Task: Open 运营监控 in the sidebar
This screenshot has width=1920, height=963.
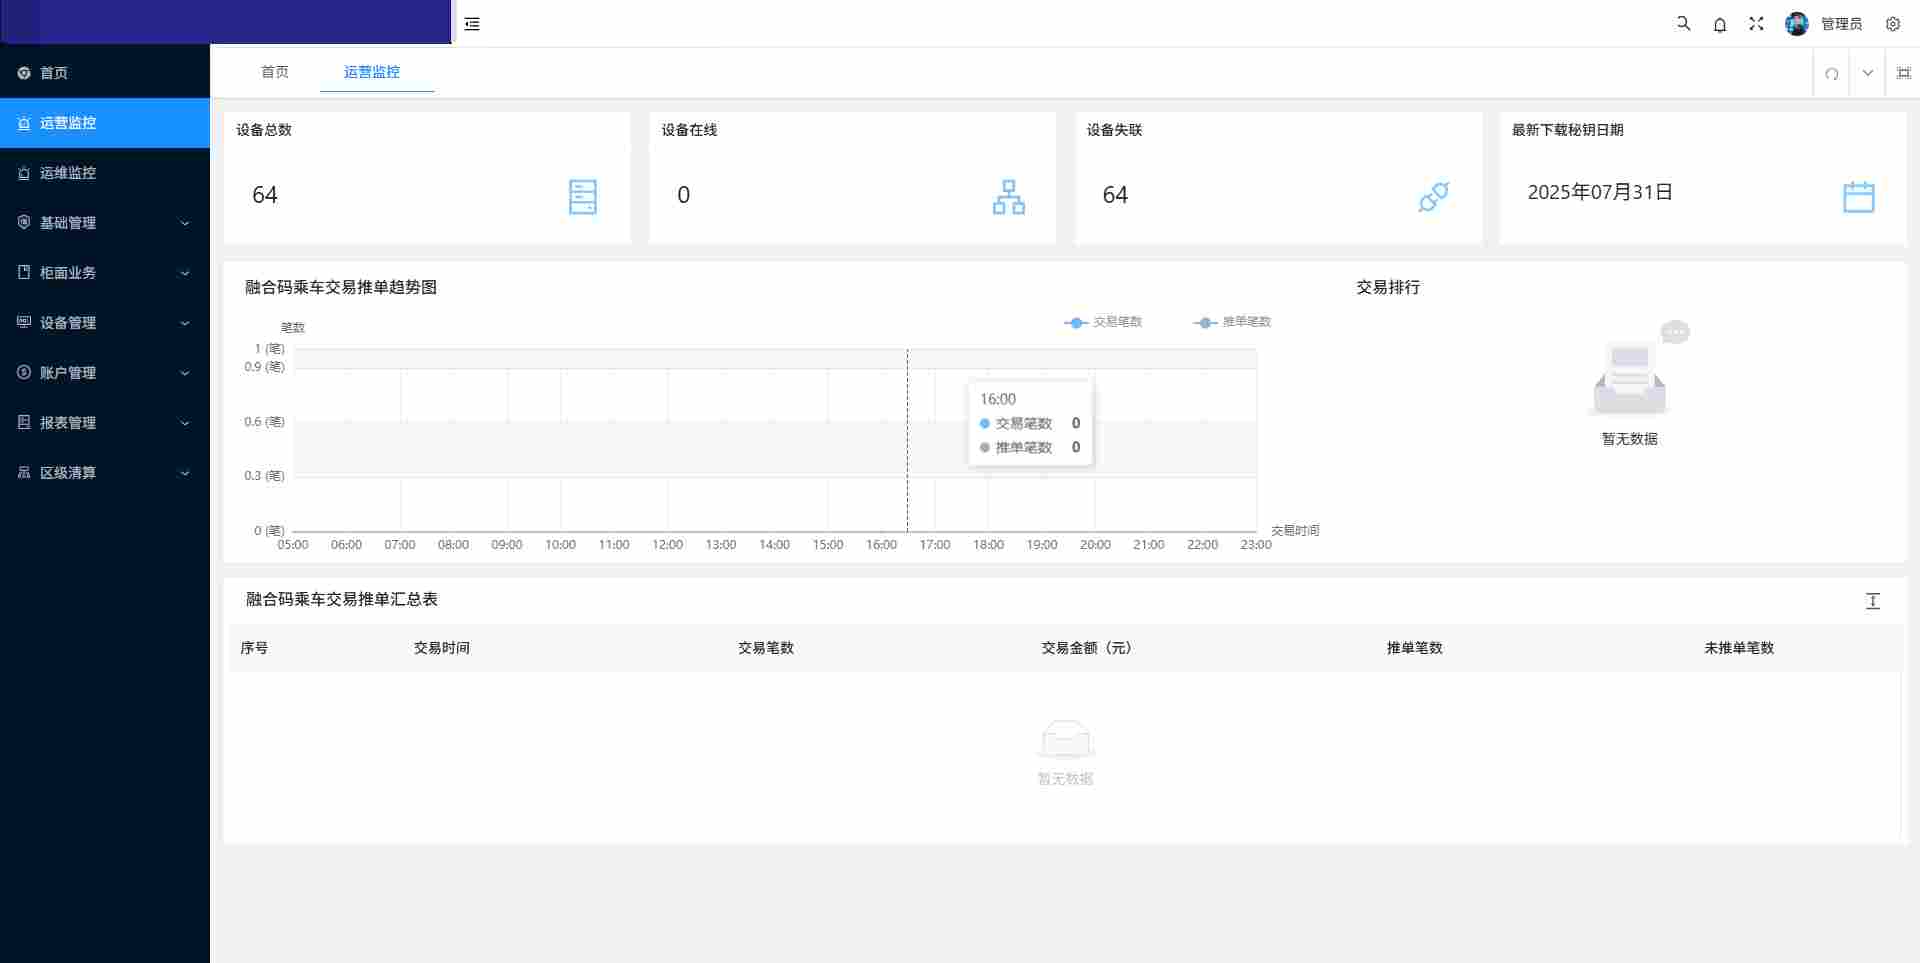Action: (x=105, y=123)
